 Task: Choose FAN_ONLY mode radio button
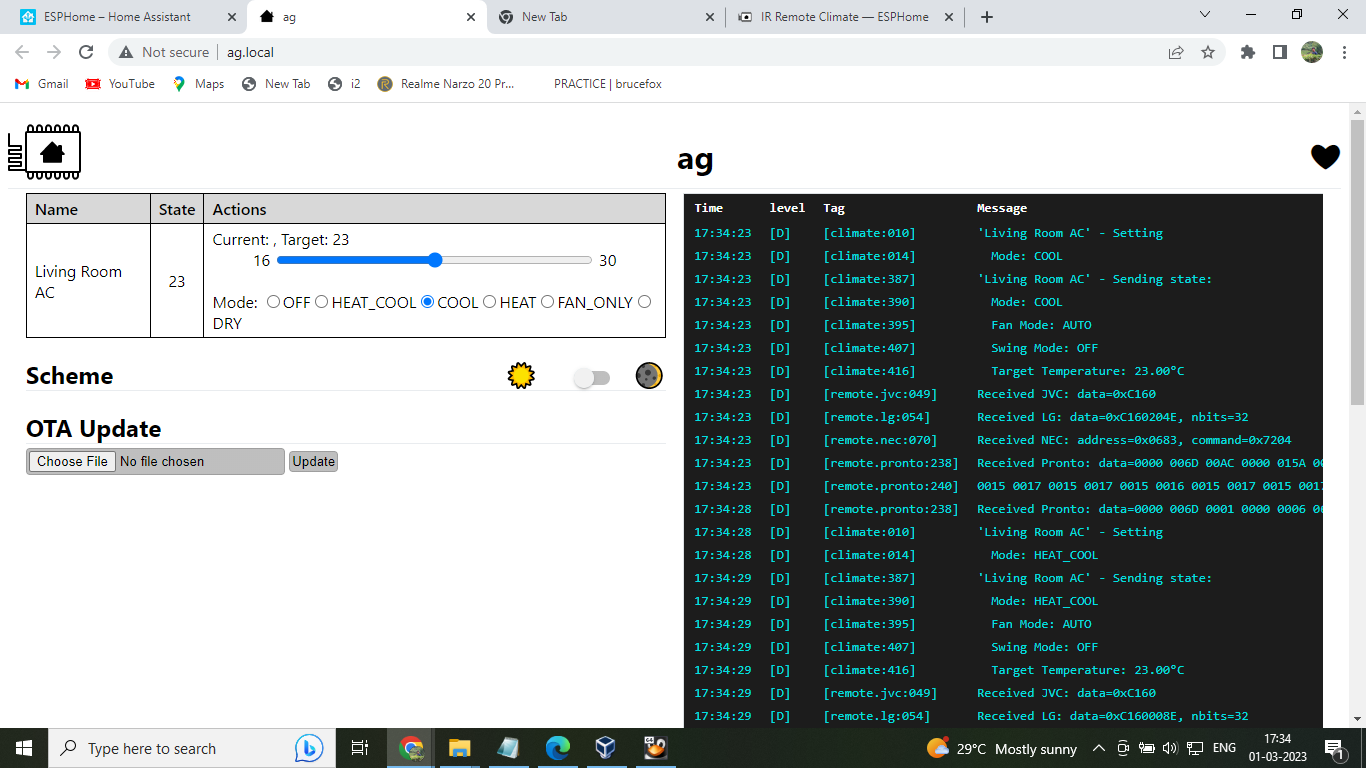pos(547,302)
